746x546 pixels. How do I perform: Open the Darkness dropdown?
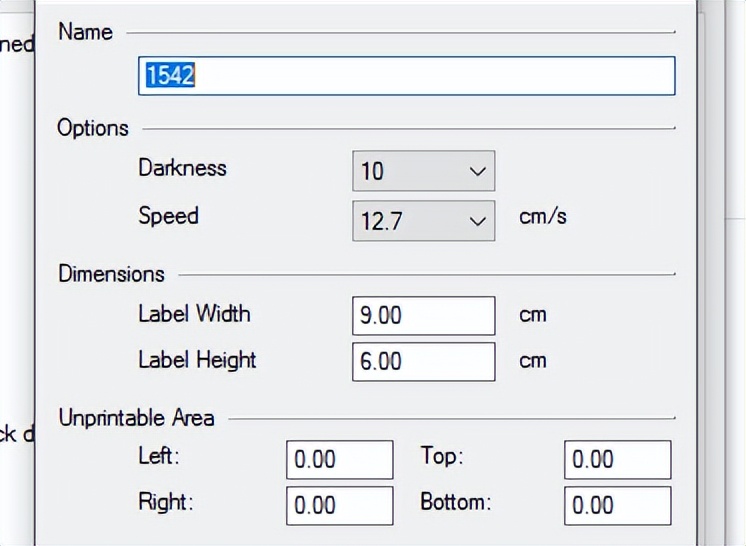423,171
